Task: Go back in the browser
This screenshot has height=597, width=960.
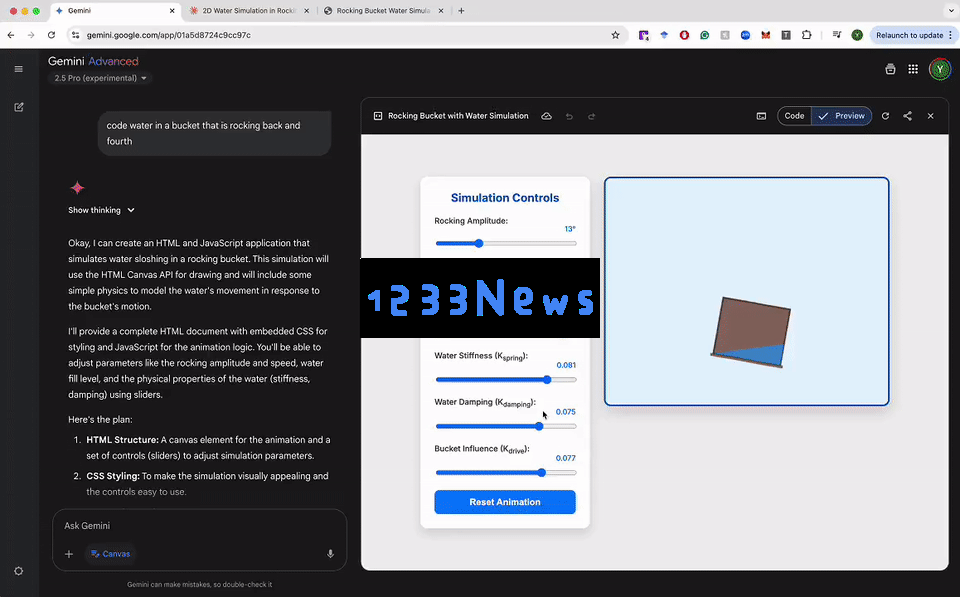Action: [x=11, y=35]
